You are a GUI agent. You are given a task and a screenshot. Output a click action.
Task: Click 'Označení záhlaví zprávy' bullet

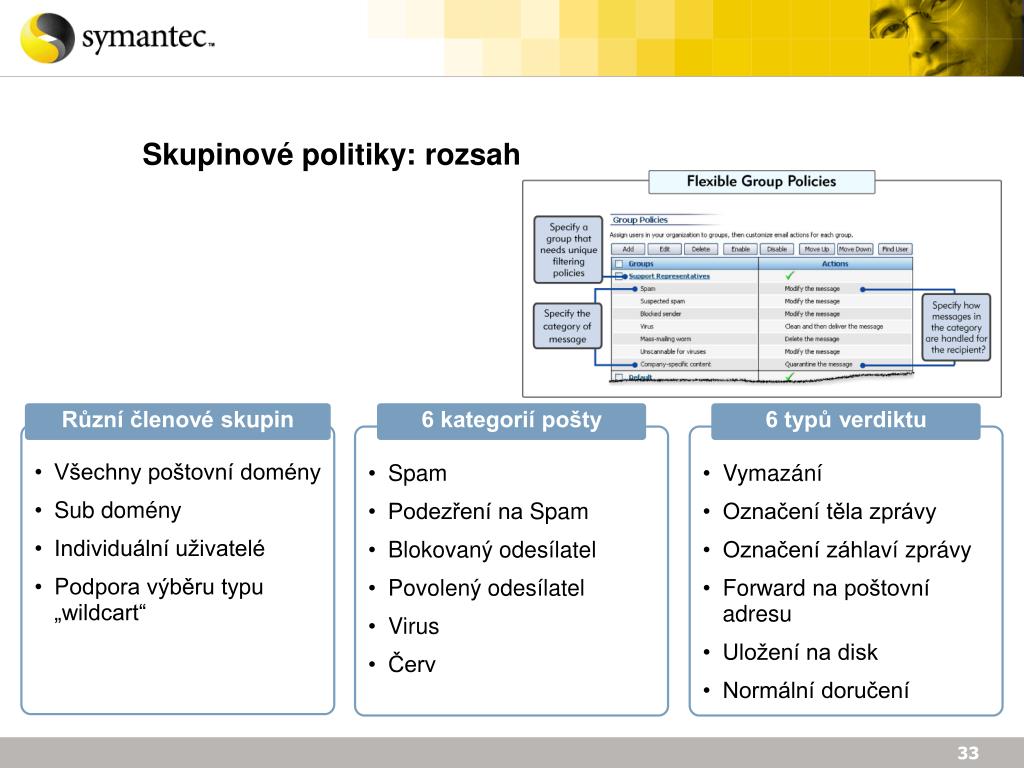846,550
